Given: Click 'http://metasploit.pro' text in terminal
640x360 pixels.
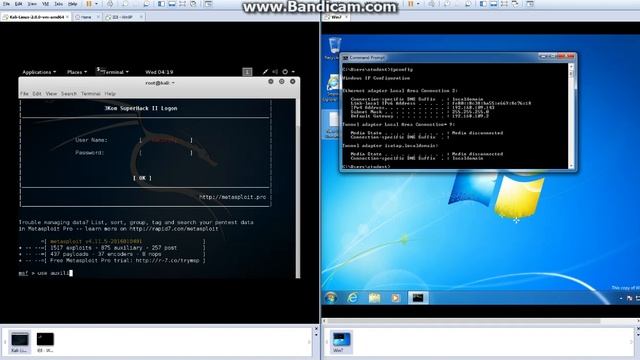Looking at the screenshot, I should click(233, 197).
